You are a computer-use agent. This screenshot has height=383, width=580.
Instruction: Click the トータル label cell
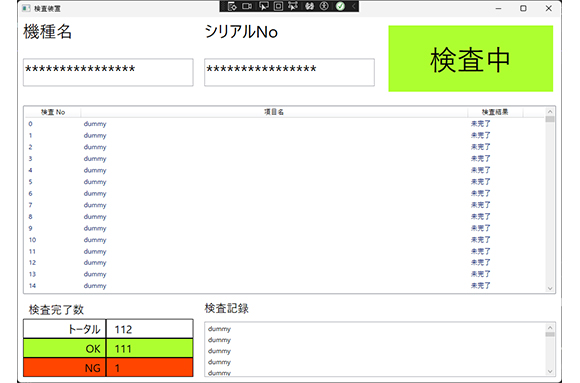coord(65,329)
